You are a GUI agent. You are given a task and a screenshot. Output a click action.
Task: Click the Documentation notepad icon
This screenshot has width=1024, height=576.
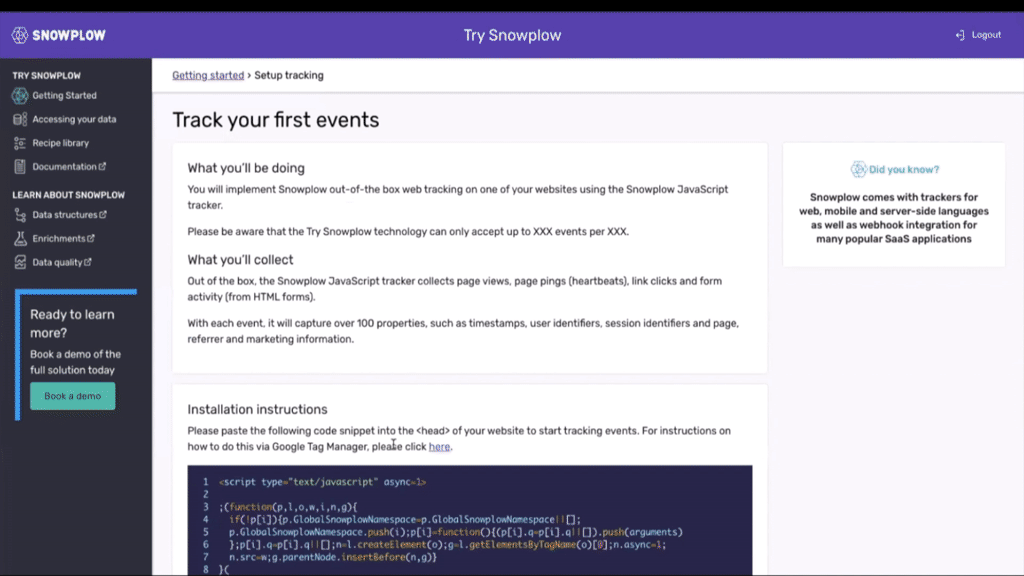pos(20,166)
